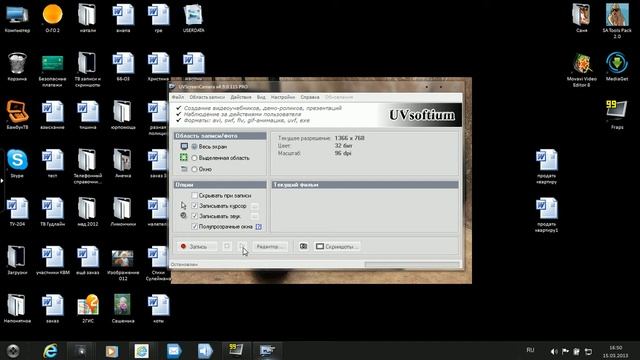Open the Саня desktop folder
The width and height of the screenshot is (640, 360).
[581, 18]
